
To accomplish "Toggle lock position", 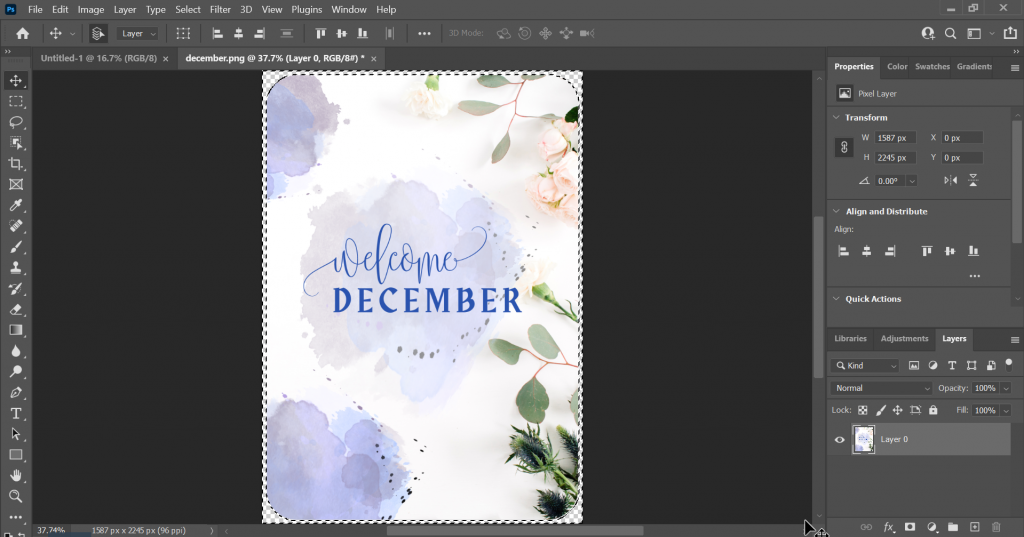I will pos(898,410).
